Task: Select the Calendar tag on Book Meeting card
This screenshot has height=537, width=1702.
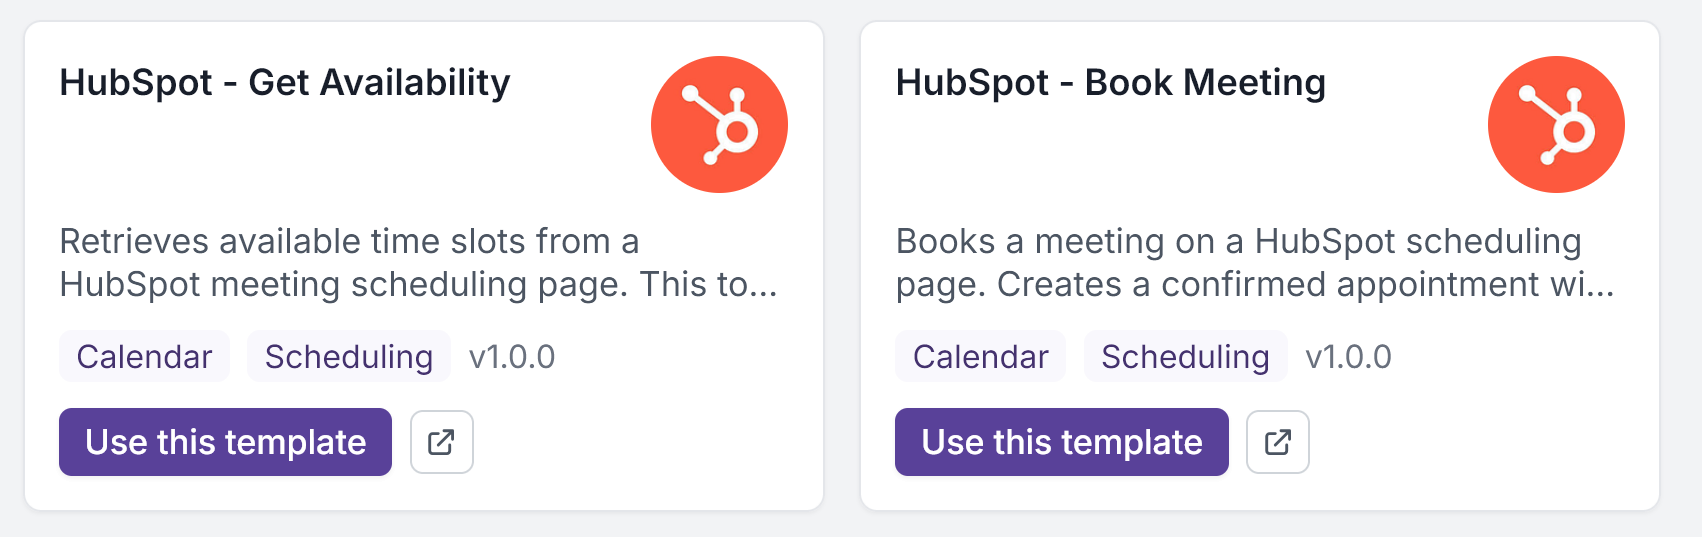Action: [x=980, y=357]
